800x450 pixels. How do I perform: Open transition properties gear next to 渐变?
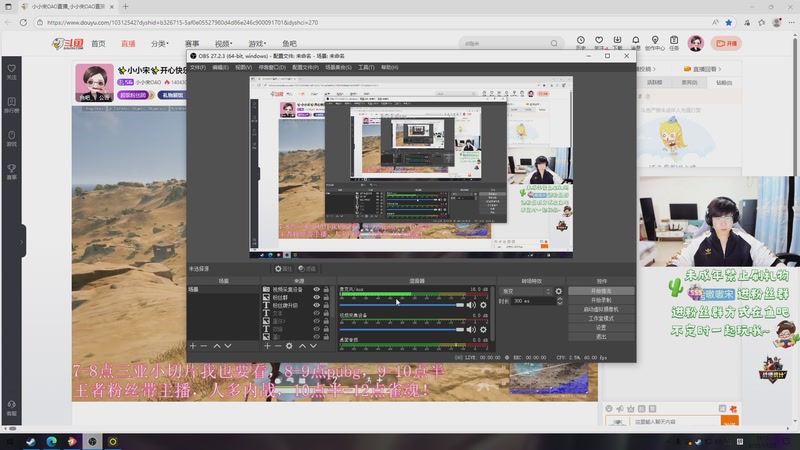(559, 291)
